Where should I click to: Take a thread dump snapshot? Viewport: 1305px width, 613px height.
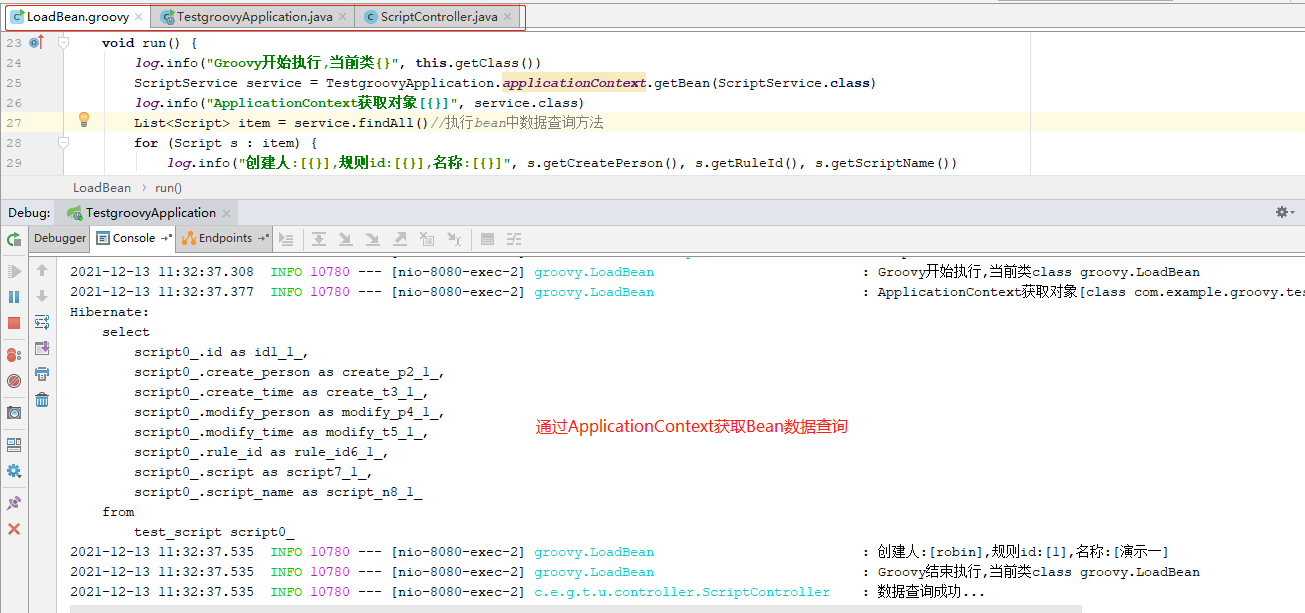12,412
